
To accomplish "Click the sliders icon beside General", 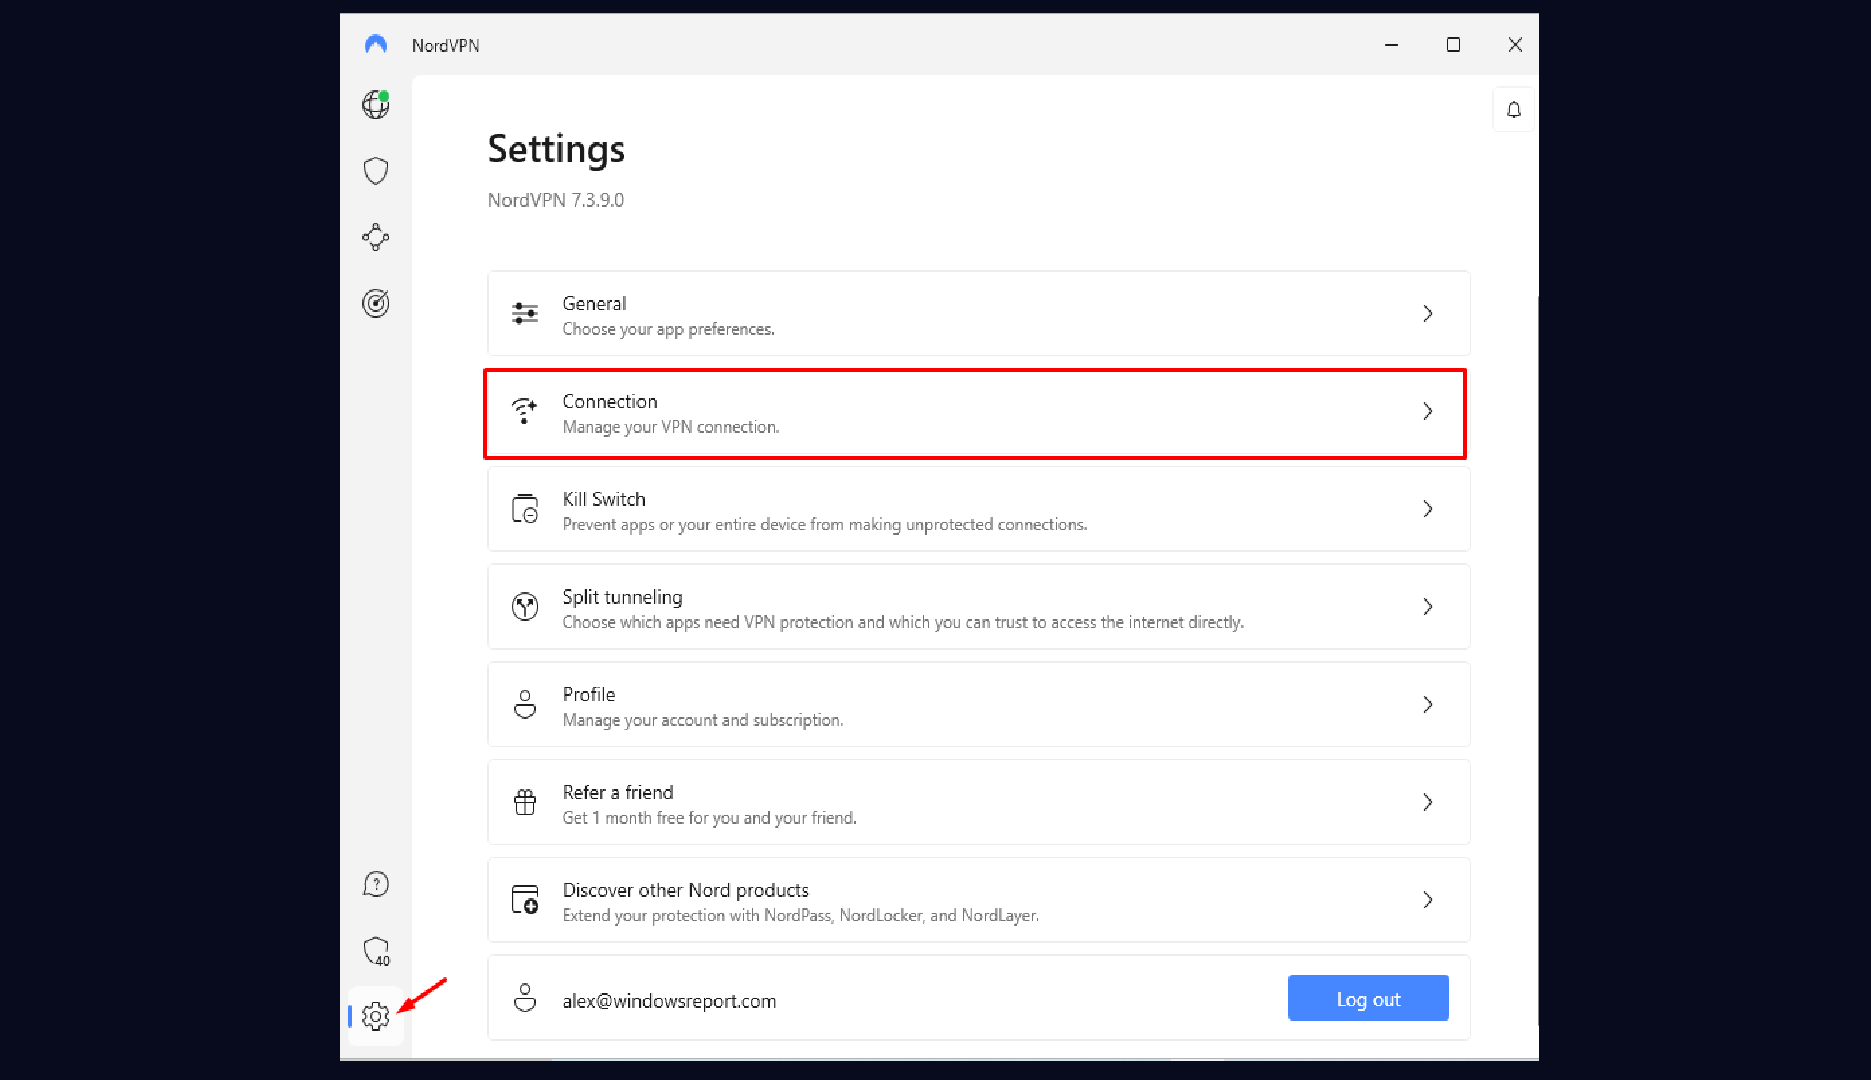I will pyautogui.click(x=525, y=314).
